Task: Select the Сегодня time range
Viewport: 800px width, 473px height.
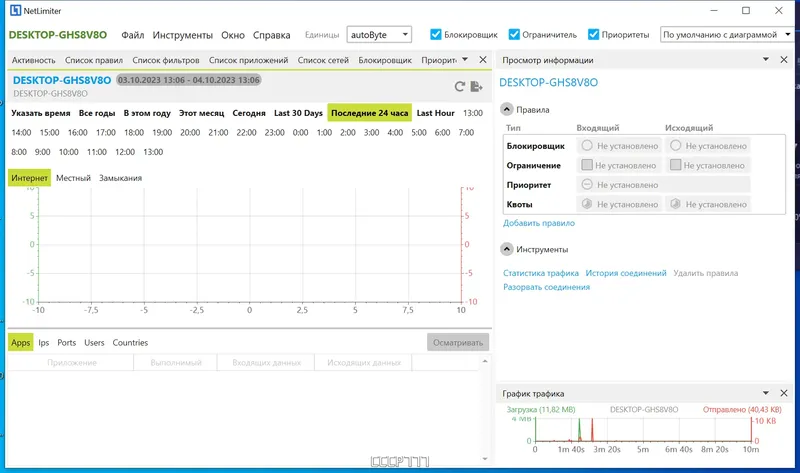Action: [249, 113]
